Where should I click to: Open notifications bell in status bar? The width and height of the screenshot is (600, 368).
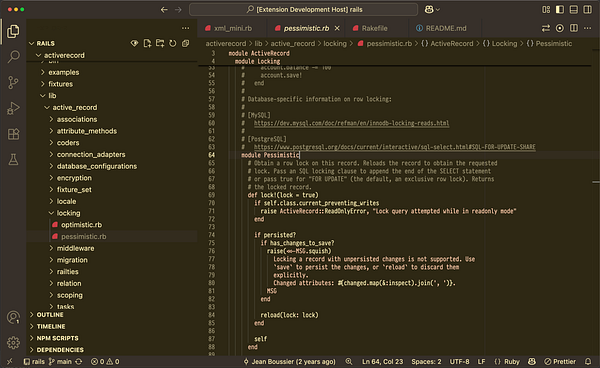tap(588, 361)
